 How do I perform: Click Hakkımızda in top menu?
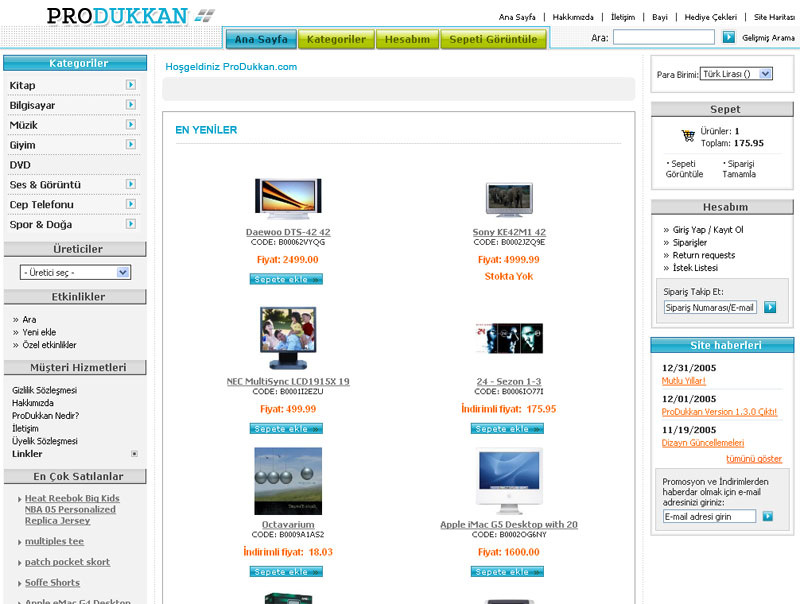coord(573,17)
